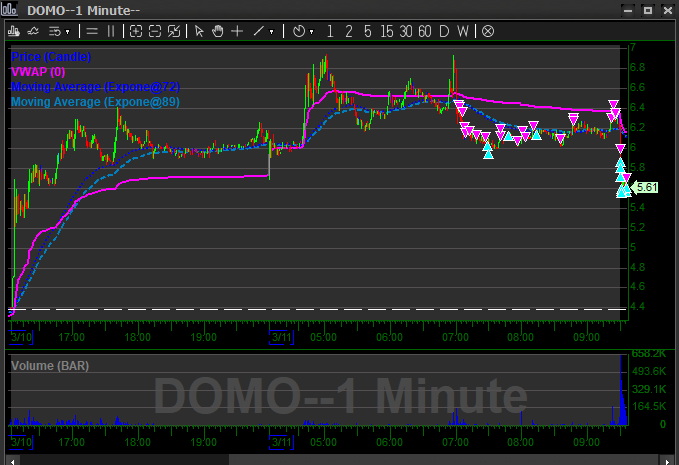Click the 3/11 date marker under the volume pane
The width and height of the screenshot is (679, 465).
[281, 442]
